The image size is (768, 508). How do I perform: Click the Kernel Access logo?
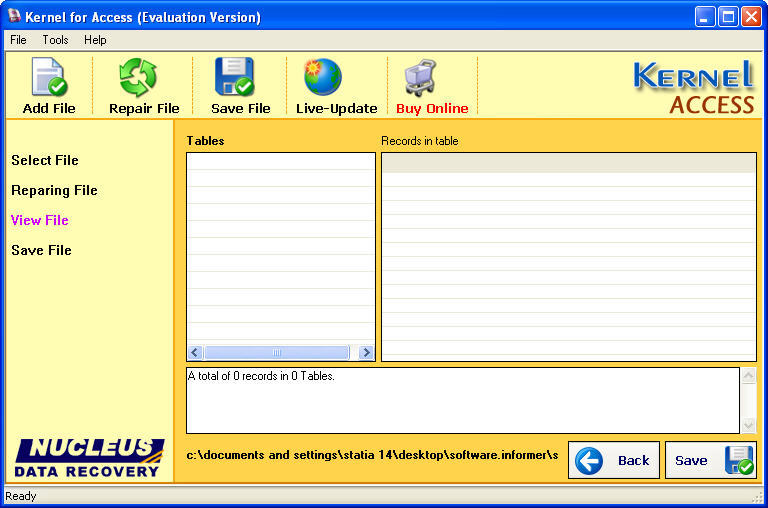point(694,88)
